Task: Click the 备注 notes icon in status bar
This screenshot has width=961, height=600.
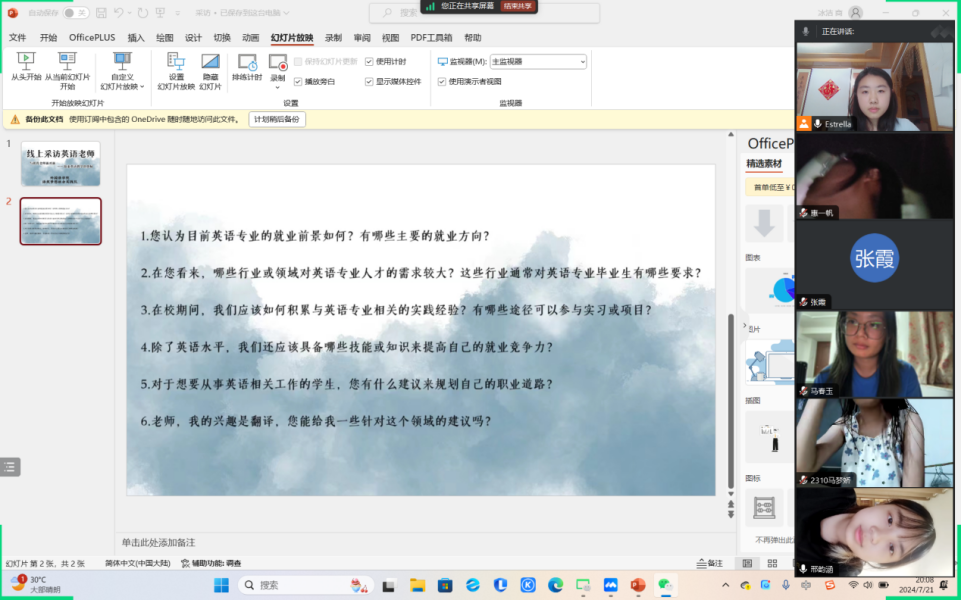Action: (709, 564)
